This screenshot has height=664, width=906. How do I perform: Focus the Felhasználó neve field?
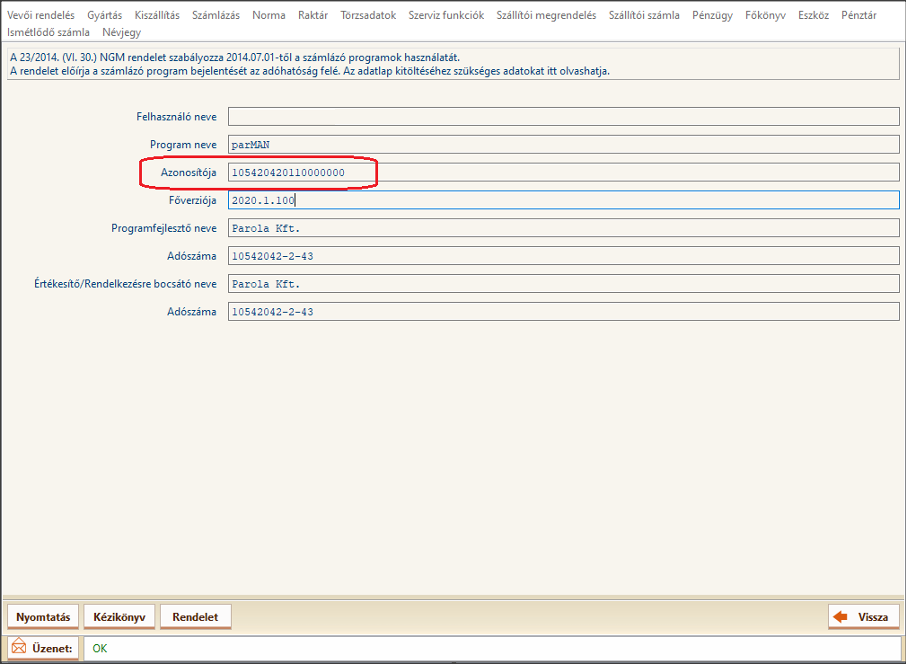click(x=563, y=117)
